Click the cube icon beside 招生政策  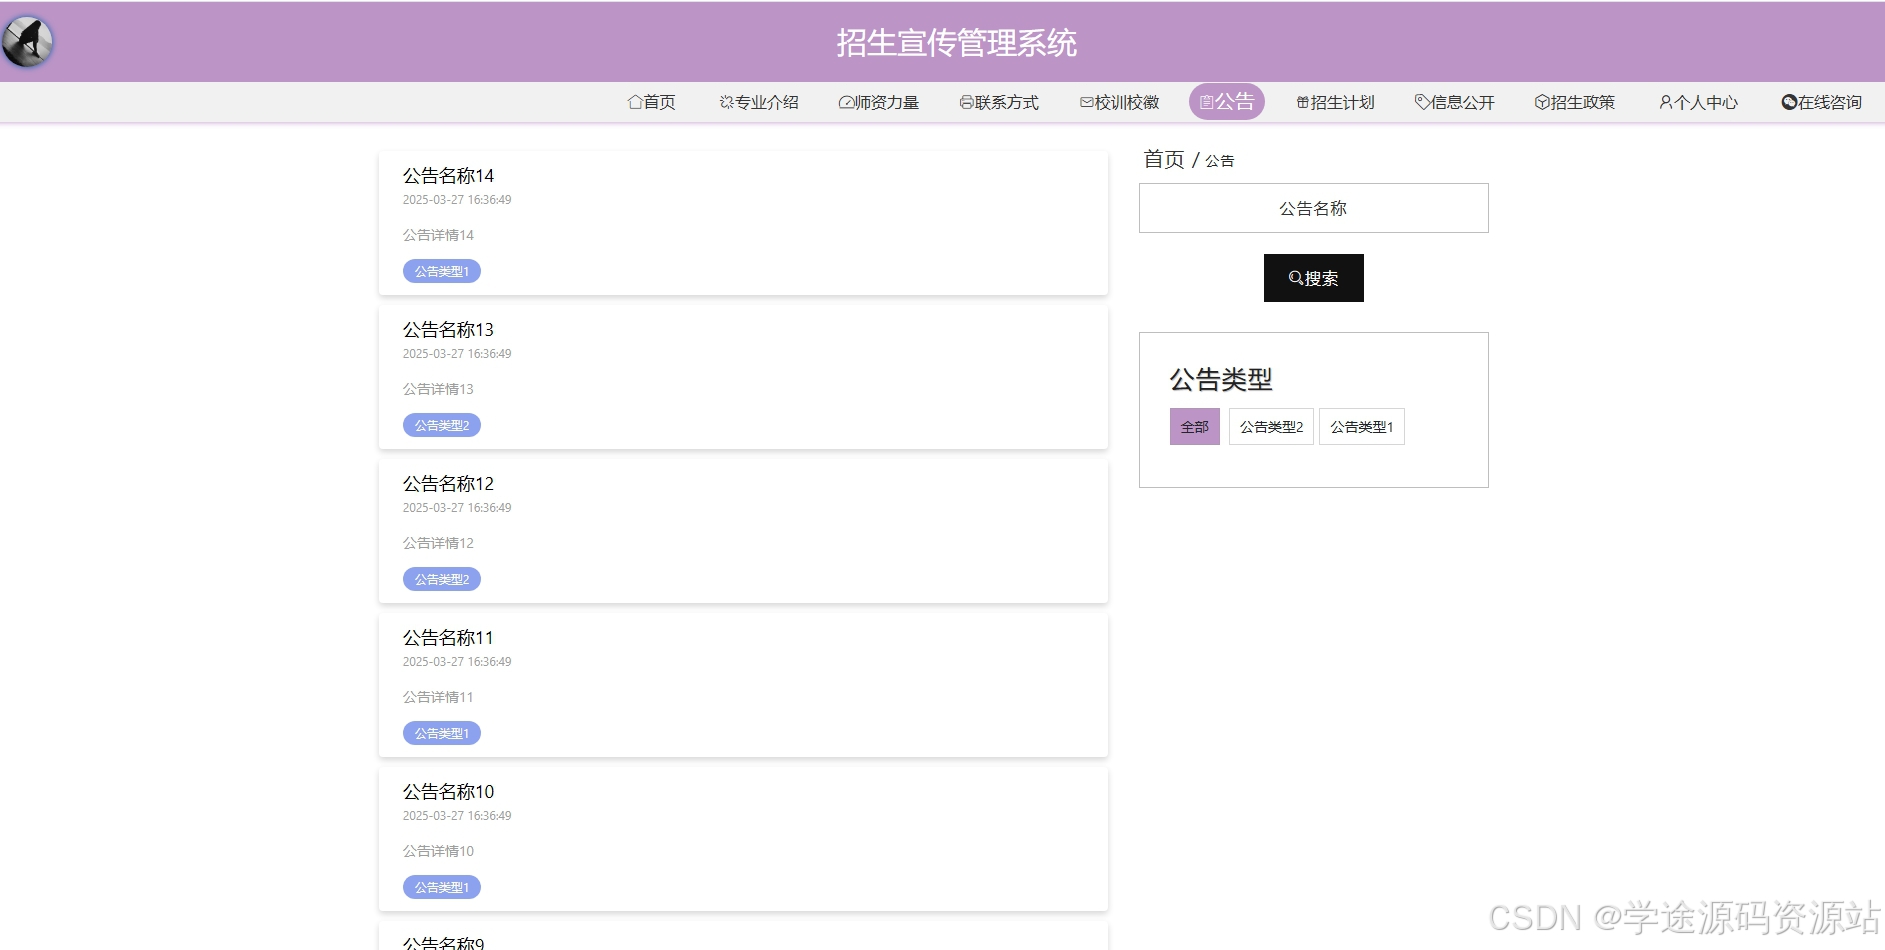pos(1543,102)
